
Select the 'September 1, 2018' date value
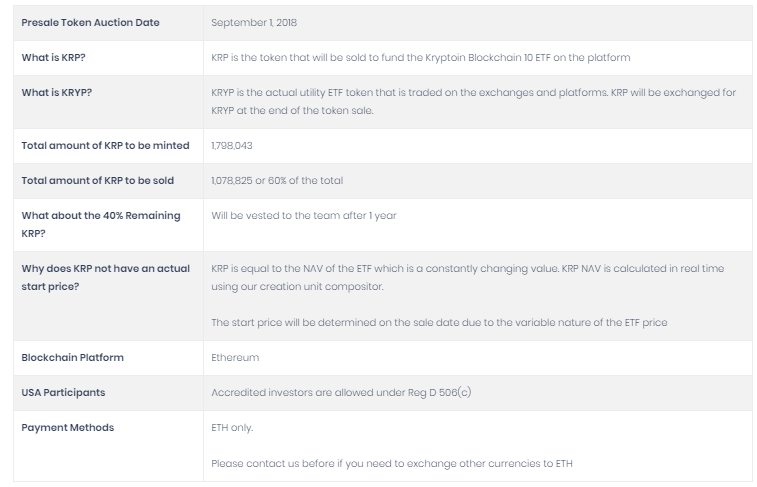tap(254, 23)
